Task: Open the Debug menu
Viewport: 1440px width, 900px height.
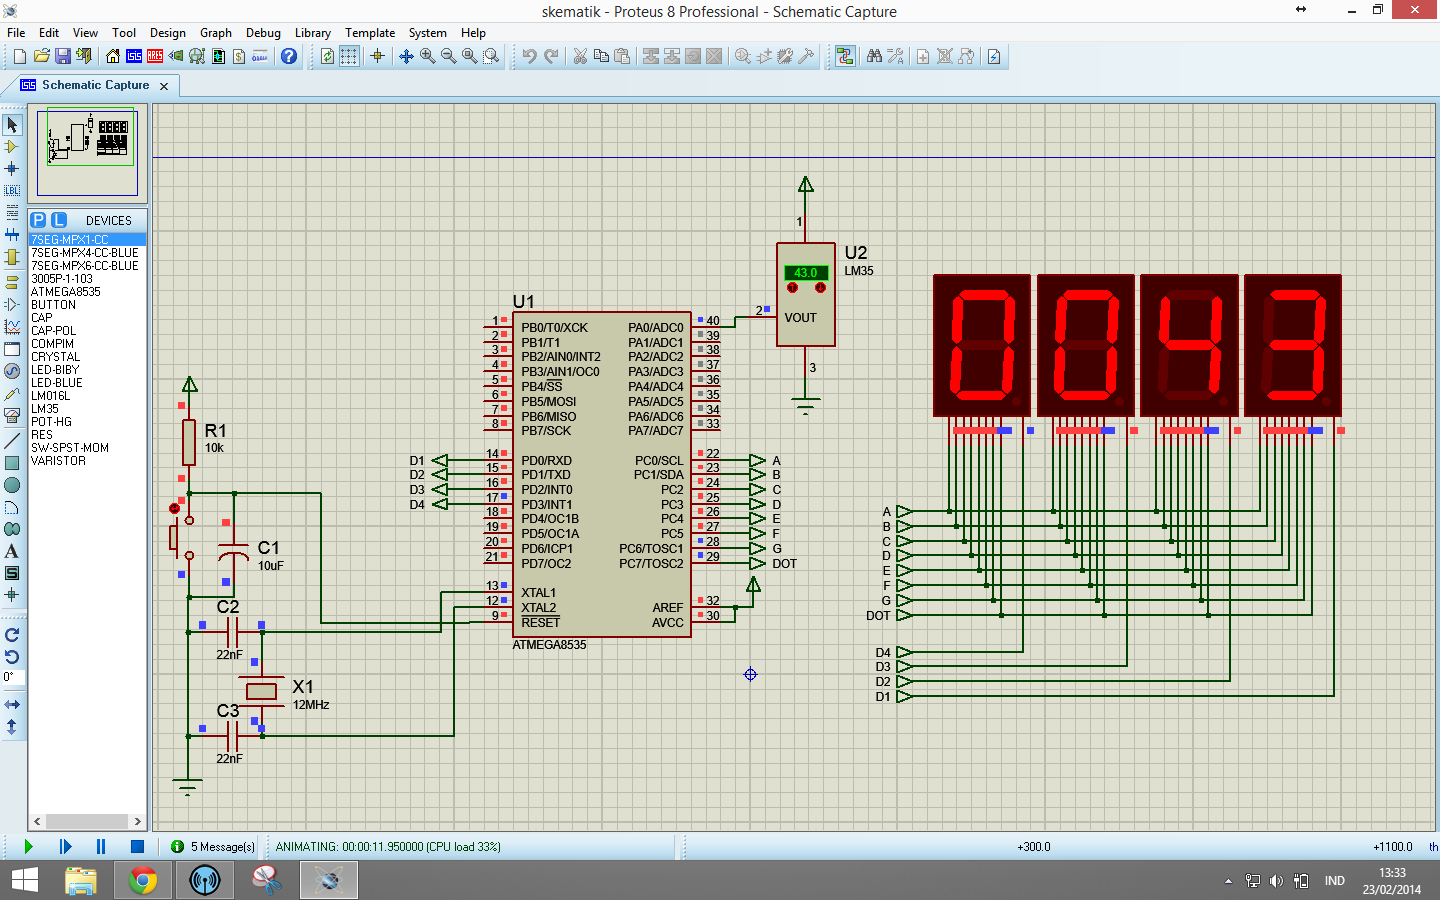Action: 263,33
